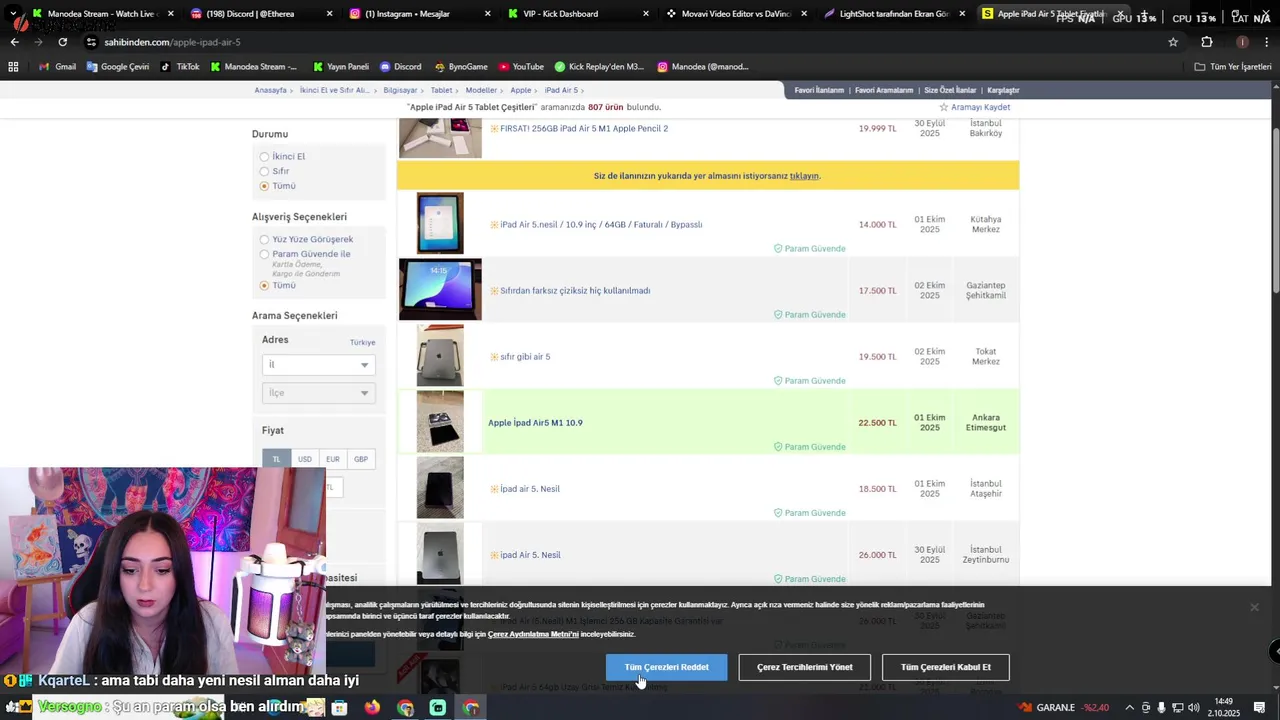Image resolution: width=1280 pixels, height=720 pixels.
Task: Show hidden tray icons chevron
Action: pyautogui.click(x=1130, y=708)
